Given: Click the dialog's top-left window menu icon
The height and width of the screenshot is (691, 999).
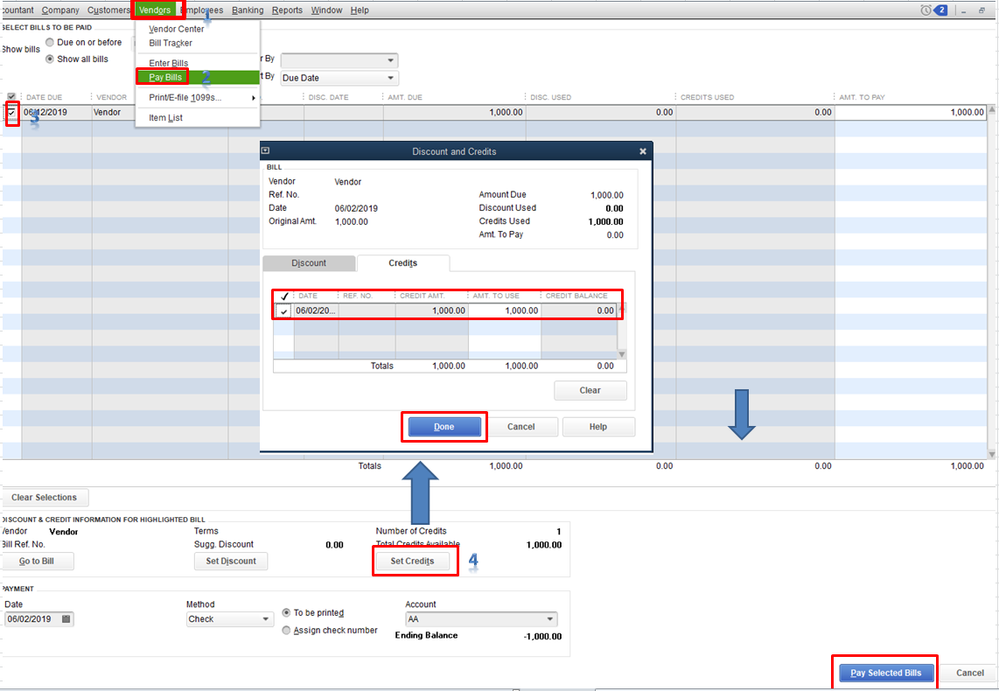Looking at the screenshot, I should coord(265,151).
